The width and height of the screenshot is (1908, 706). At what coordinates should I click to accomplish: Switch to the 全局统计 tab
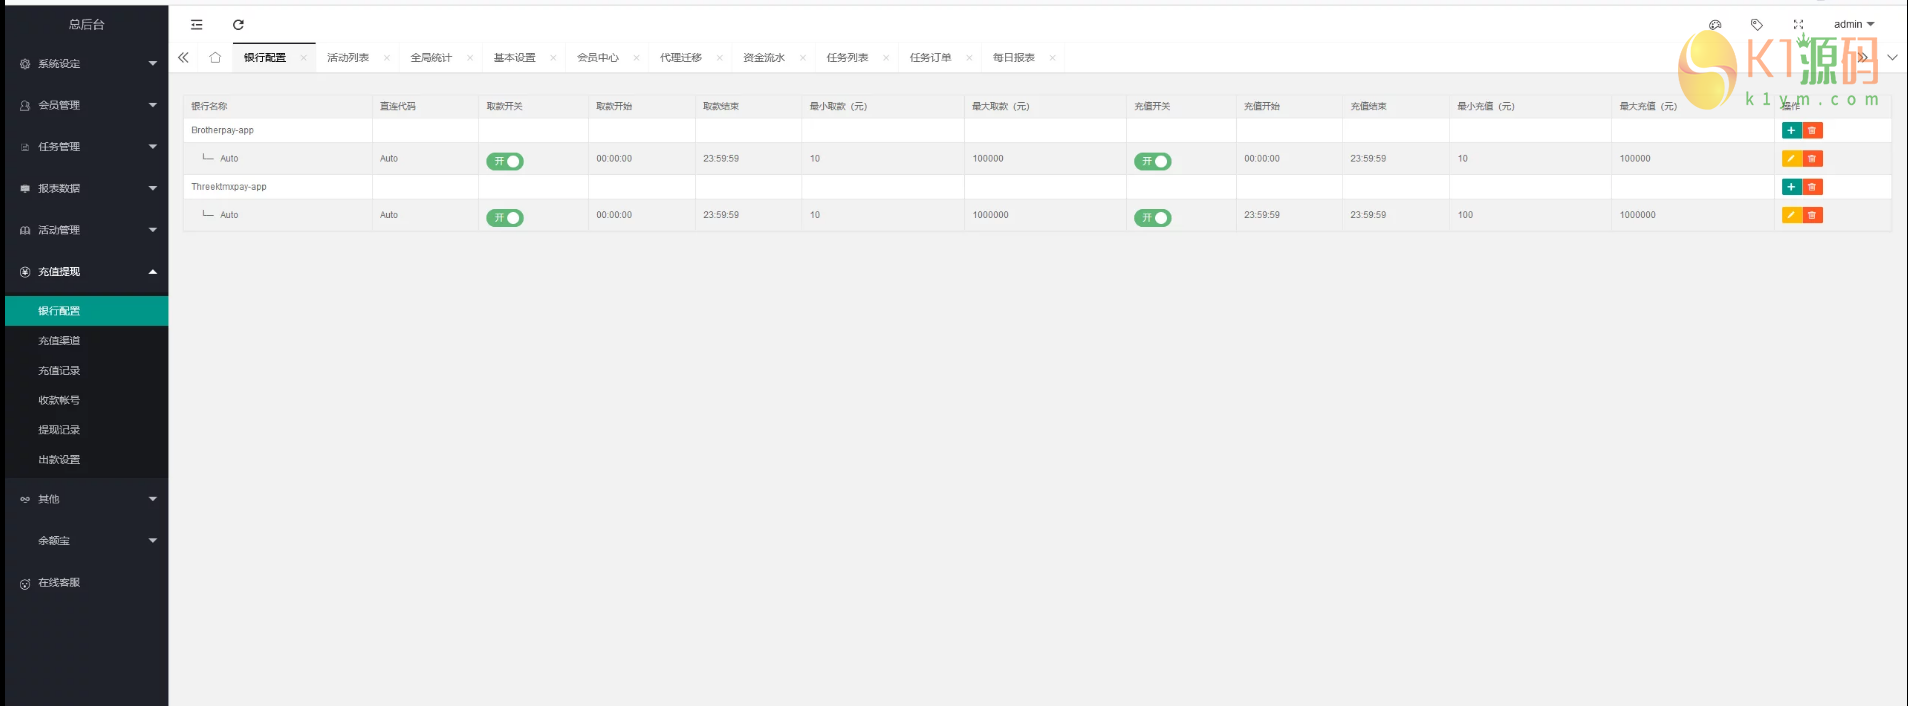(431, 58)
